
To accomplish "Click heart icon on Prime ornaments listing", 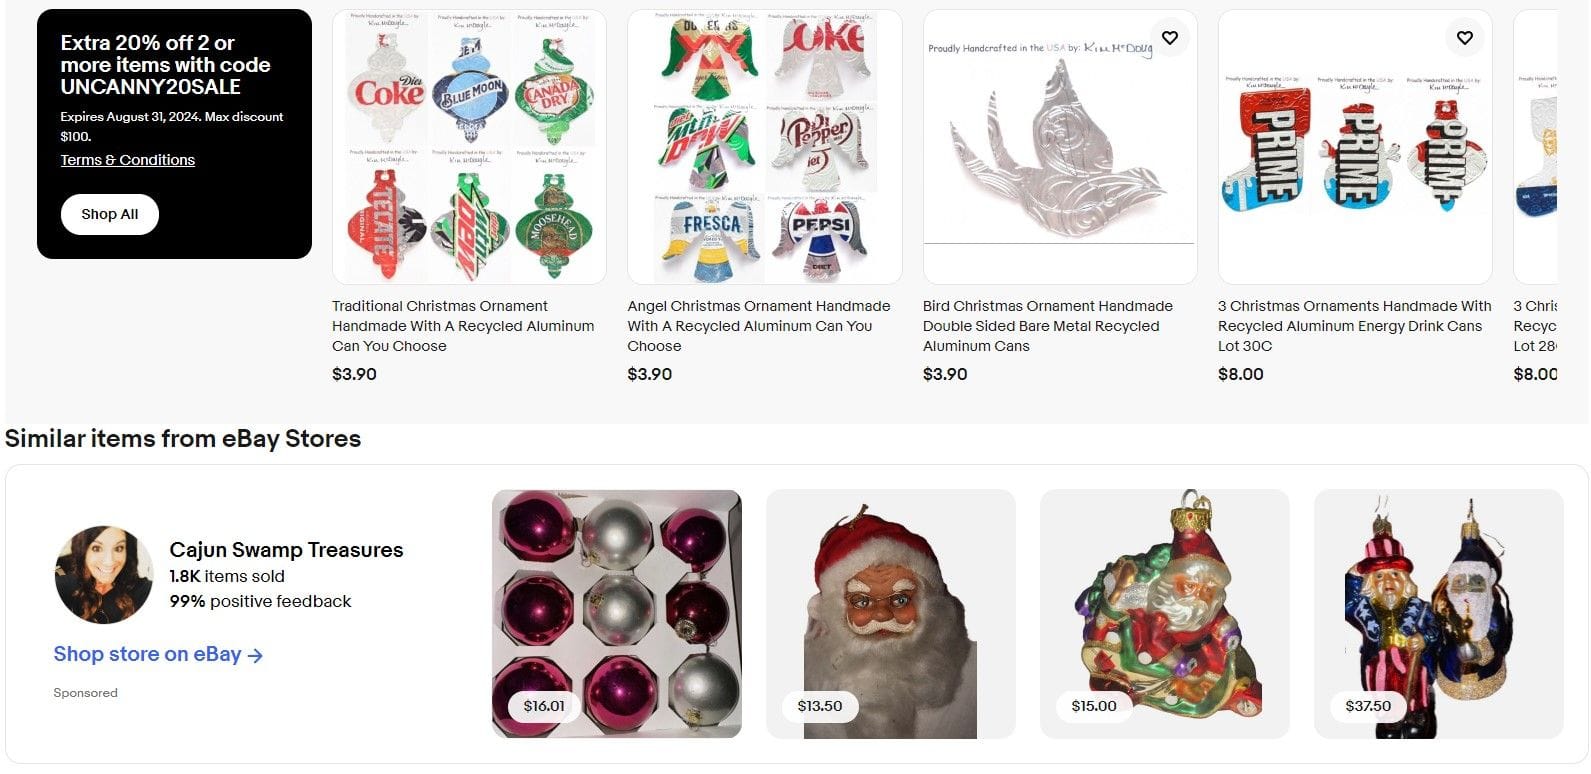I will [x=1464, y=38].
